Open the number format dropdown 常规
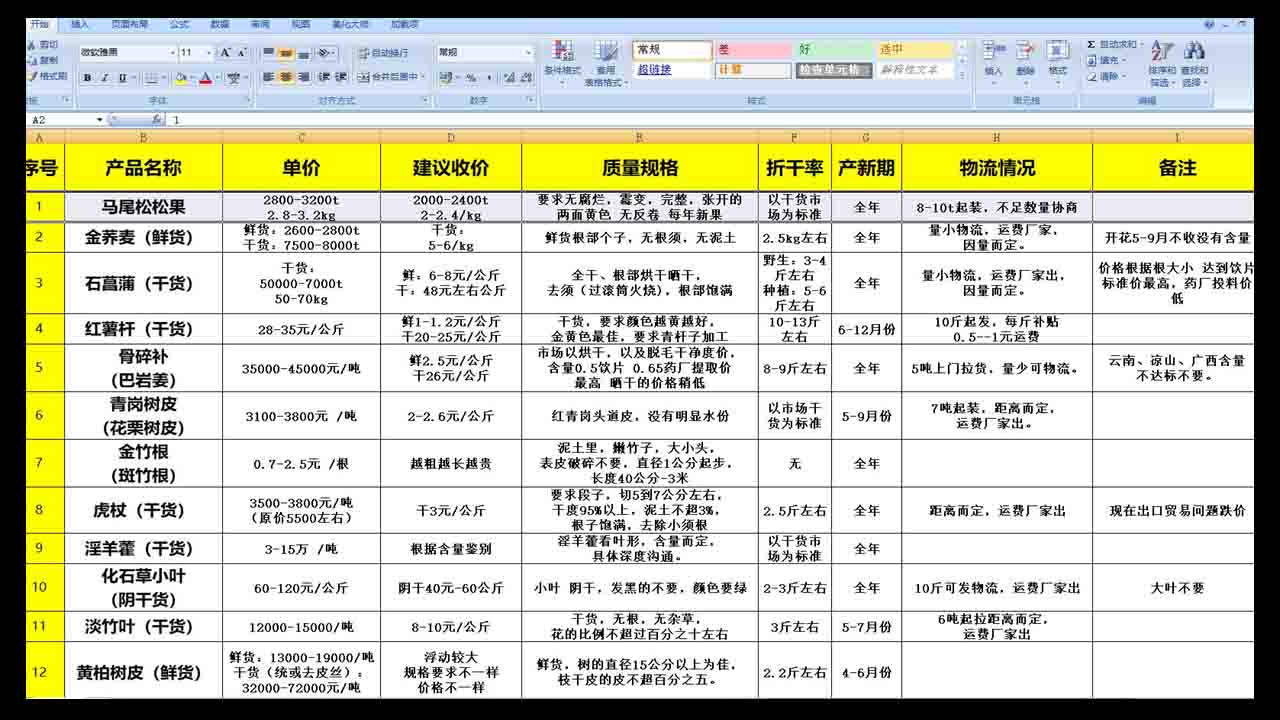Screen dimensions: 1280x720 (529, 53)
